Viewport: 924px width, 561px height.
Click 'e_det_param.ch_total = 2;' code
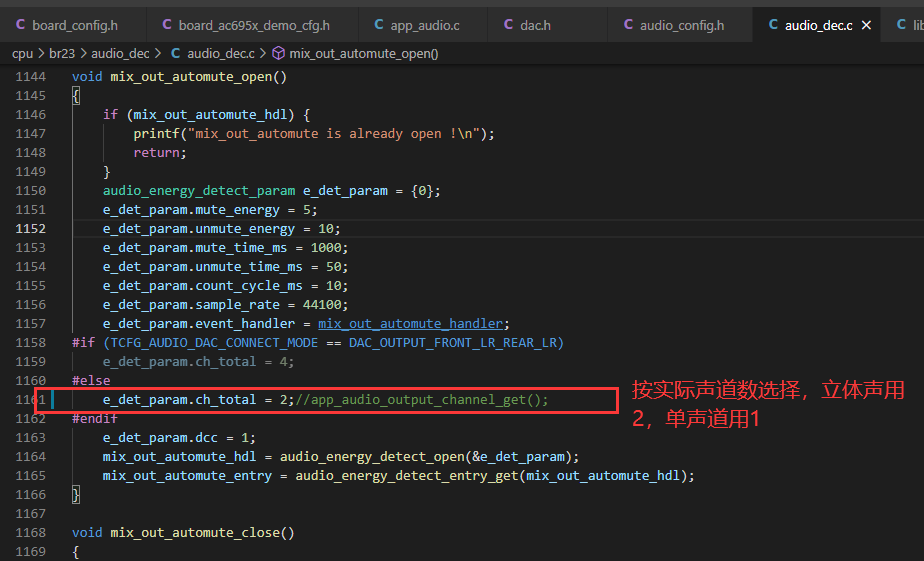(198, 400)
